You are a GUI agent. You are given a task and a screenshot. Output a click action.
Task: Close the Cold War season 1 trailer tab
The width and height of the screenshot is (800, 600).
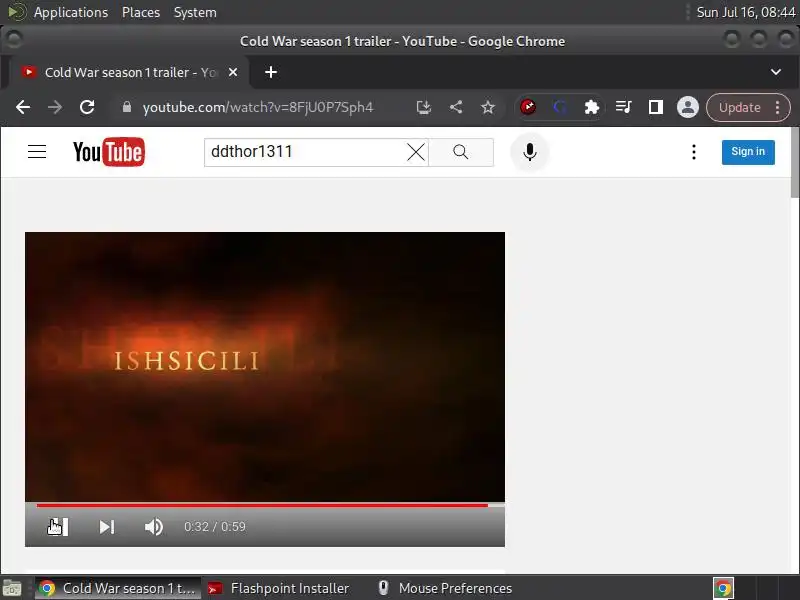click(233, 72)
